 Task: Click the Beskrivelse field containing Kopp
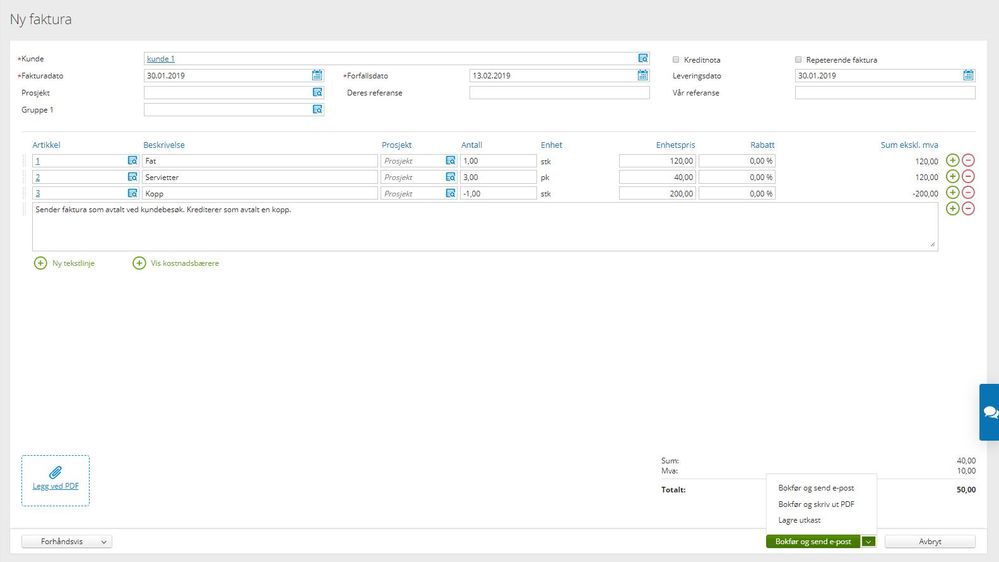point(260,193)
